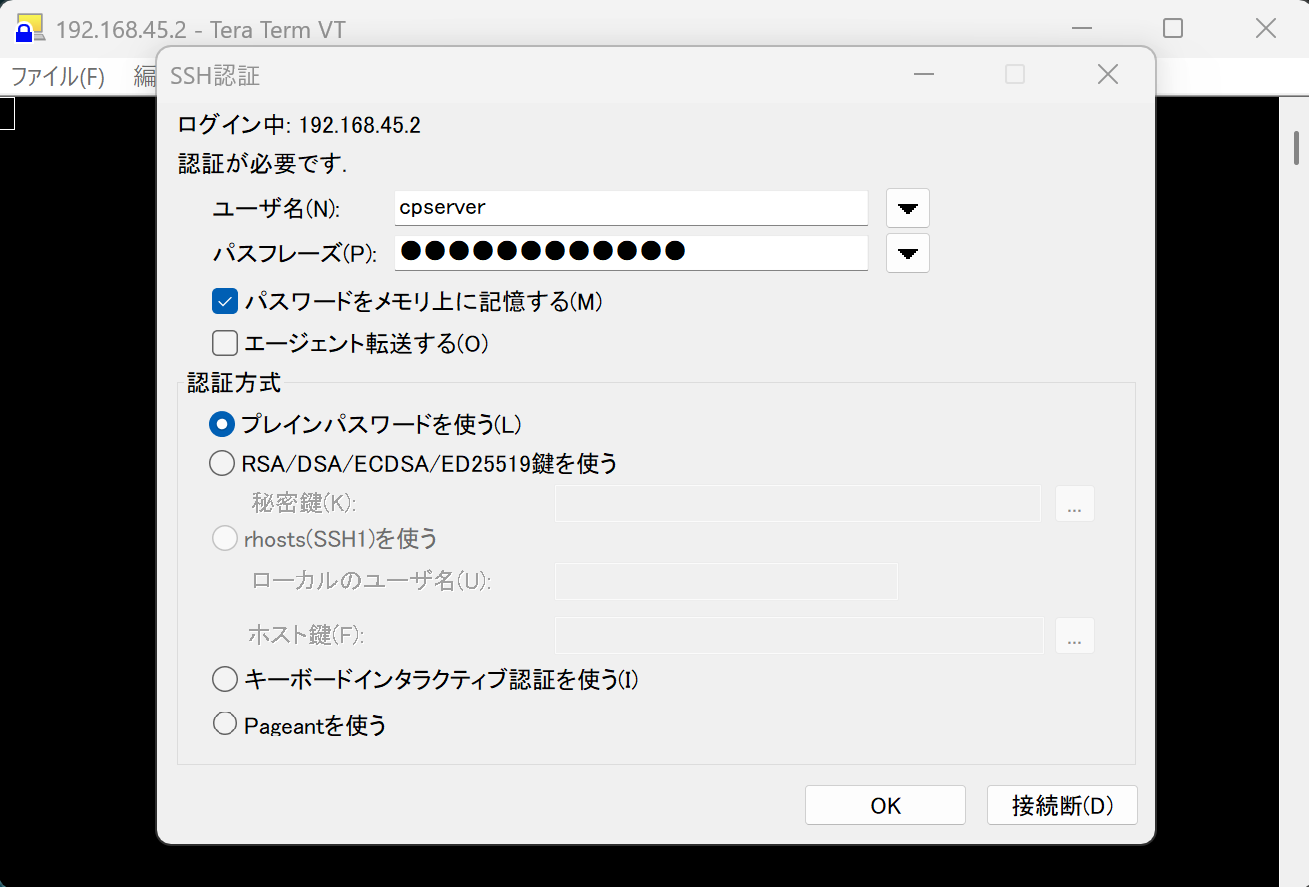Click the OK button
This screenshot has width=1309, height=887.
[x=885, y=805]
